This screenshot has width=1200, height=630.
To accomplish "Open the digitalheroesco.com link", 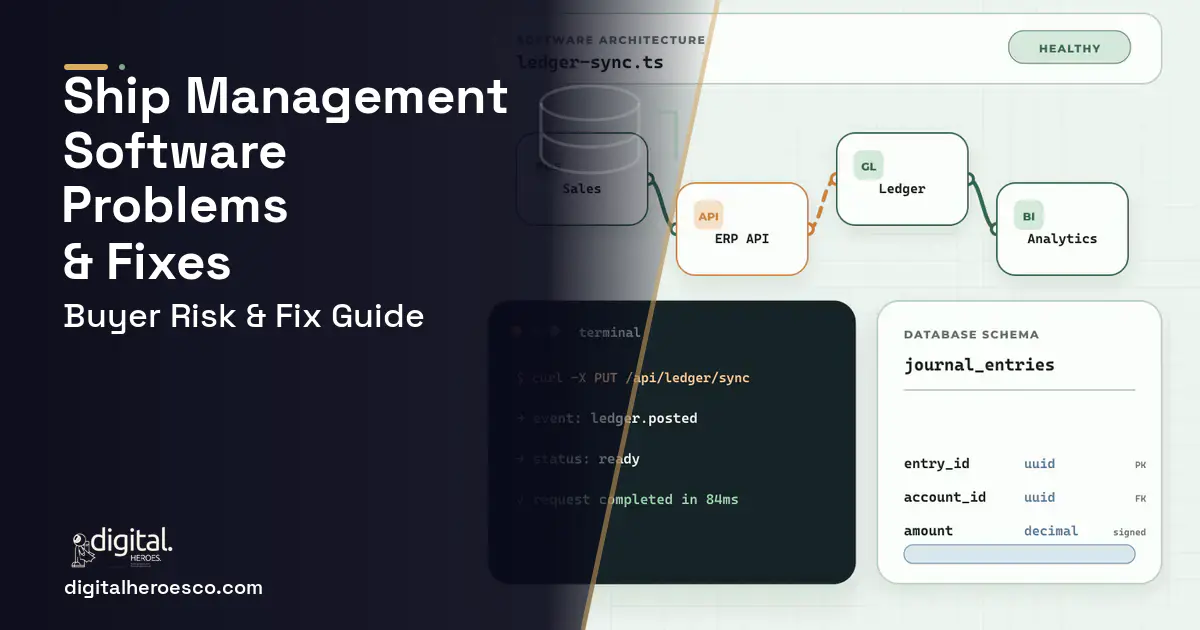I will click(x=163, y=588).
